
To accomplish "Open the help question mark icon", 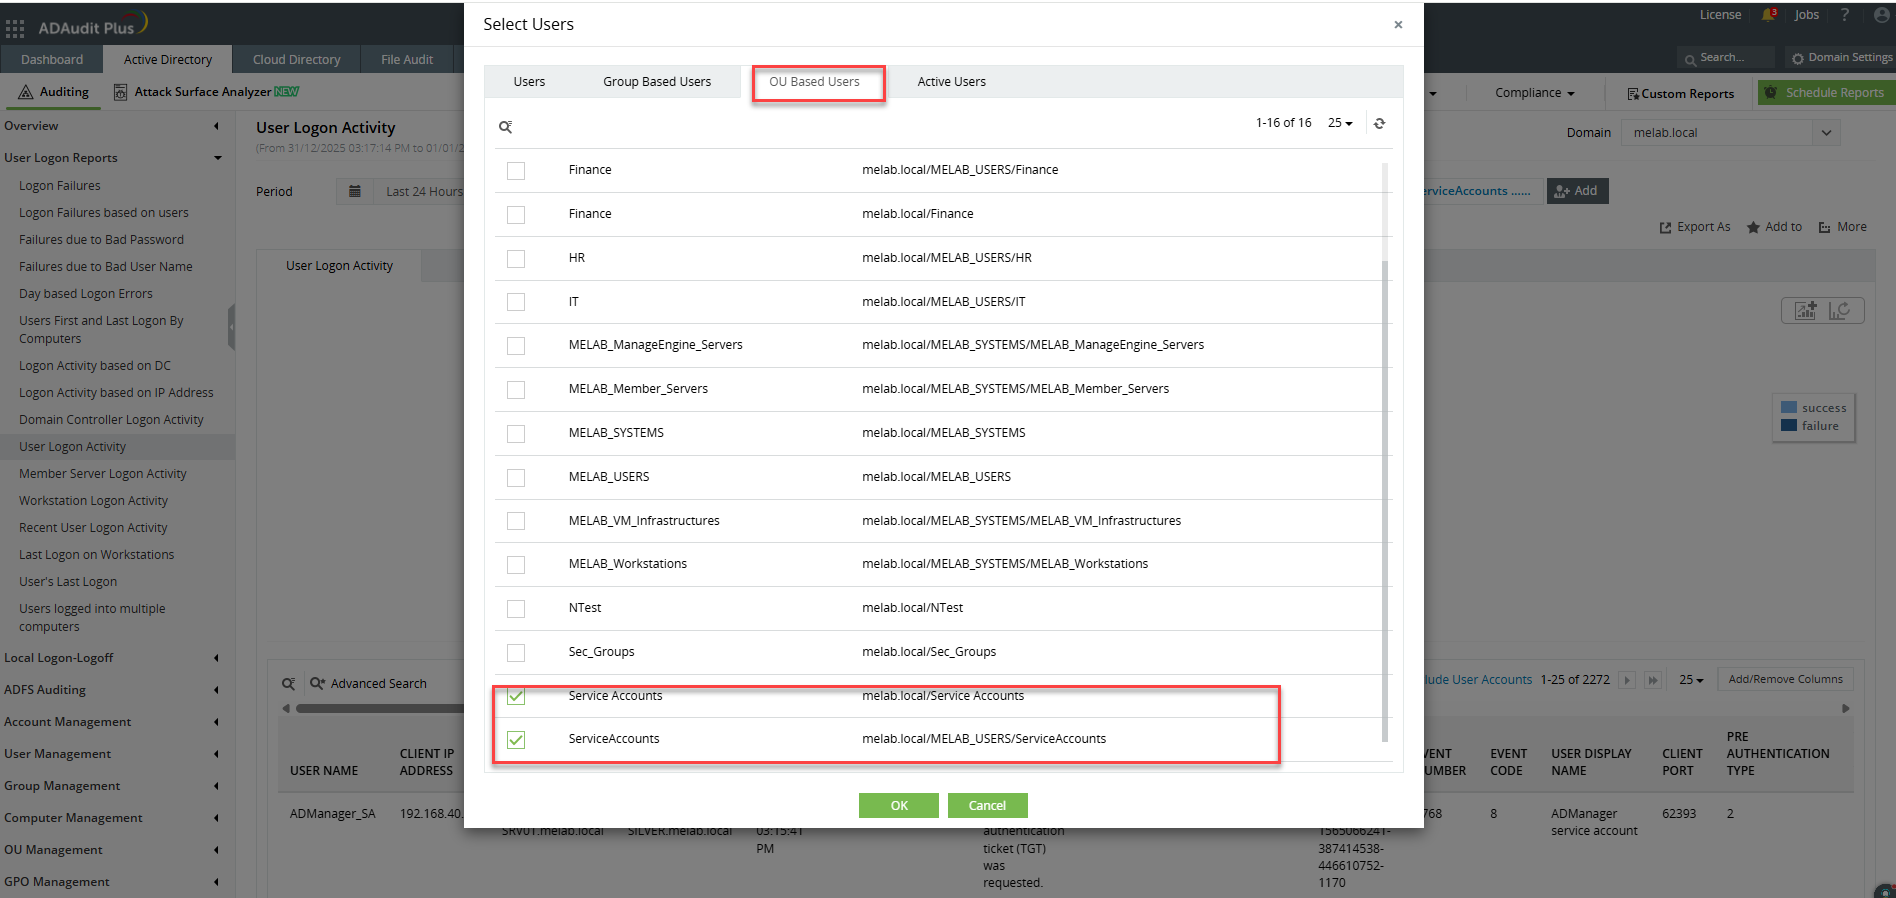I will tap(1845, 15).
